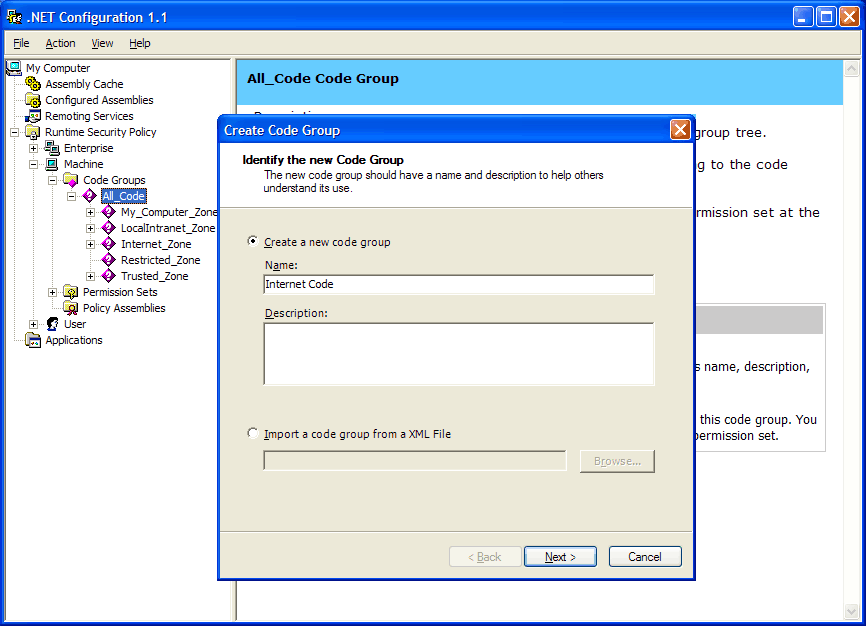
Task: Open the Help menu
Action: click(140, 43)
